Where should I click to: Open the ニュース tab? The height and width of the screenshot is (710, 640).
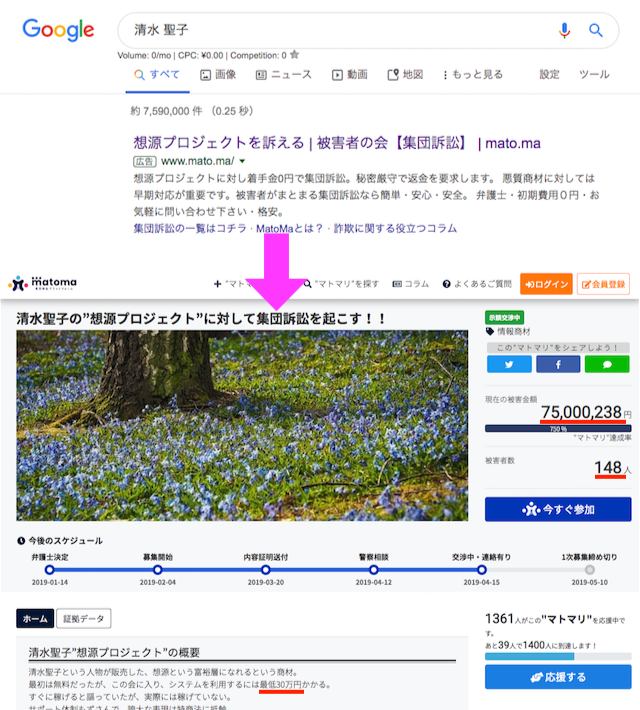[284, 75]
